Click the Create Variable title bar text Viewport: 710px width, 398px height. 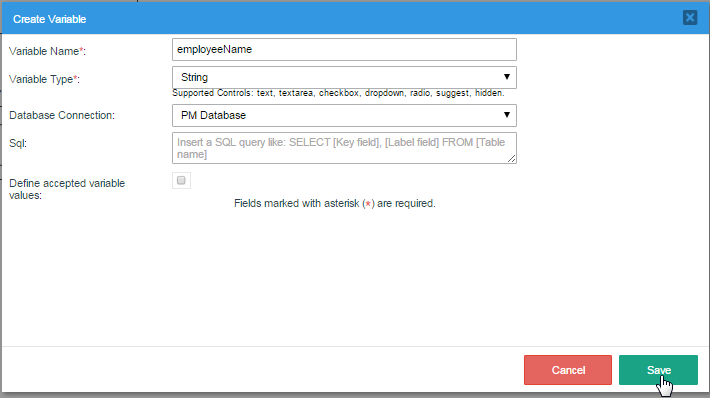[x=49, y=19]
